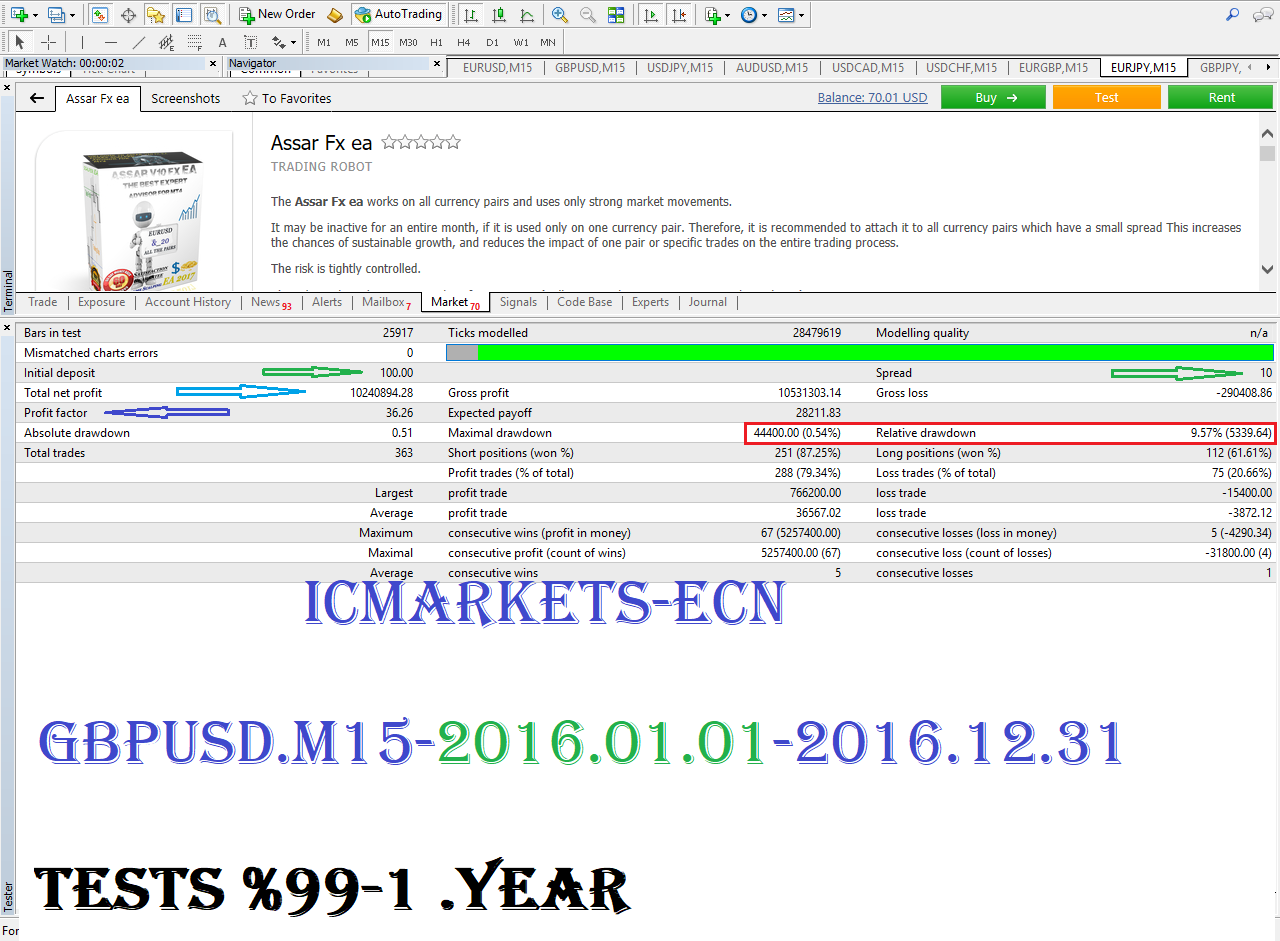This screenshot has width=1280, height=941.
Task: Tile windows with the grid icon
Action: click(x=616, y=15)
